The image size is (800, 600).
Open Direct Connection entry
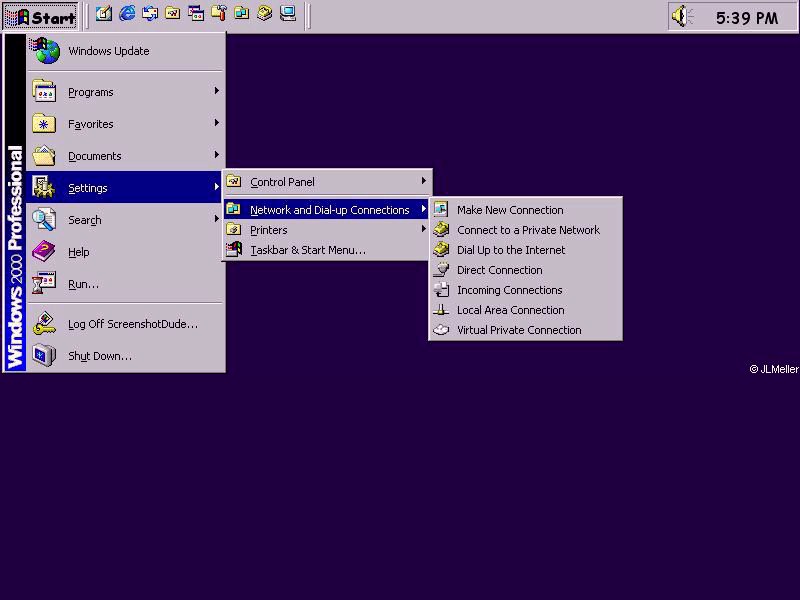[x=526, y=270]
